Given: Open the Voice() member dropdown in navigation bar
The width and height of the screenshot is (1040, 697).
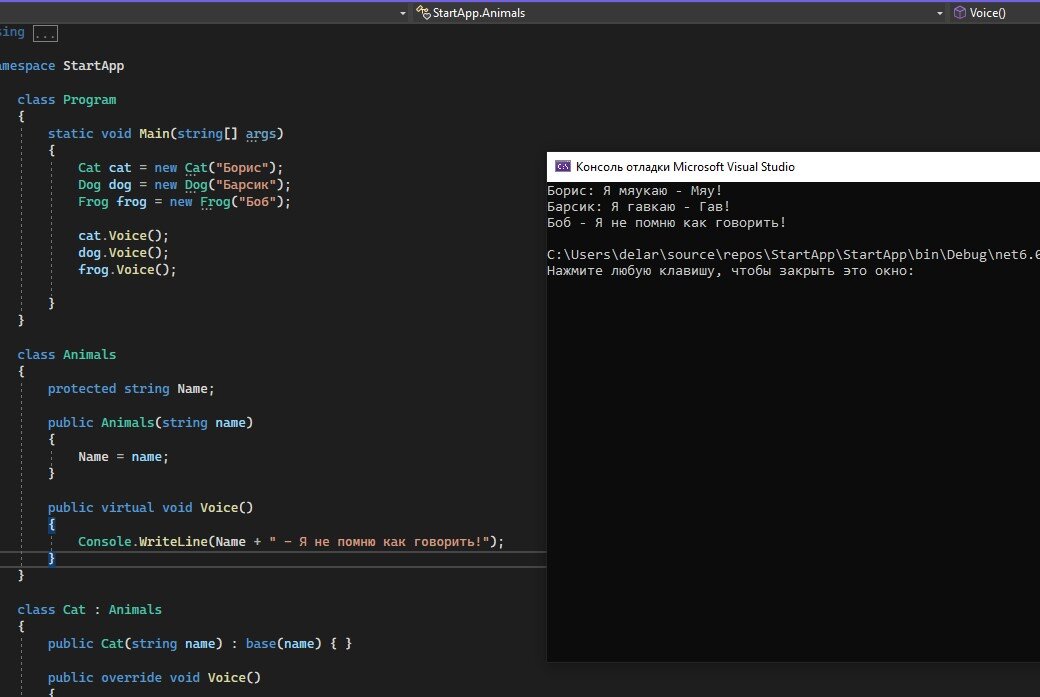Looking at the screenshot, I should (x=995, y=13).
